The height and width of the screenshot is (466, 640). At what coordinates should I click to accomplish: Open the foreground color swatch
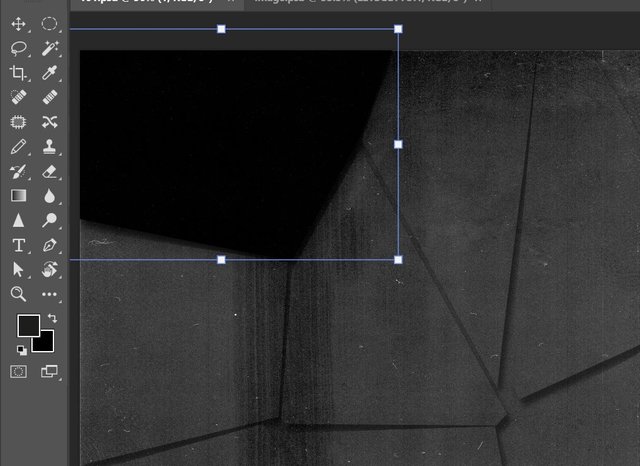29,326
